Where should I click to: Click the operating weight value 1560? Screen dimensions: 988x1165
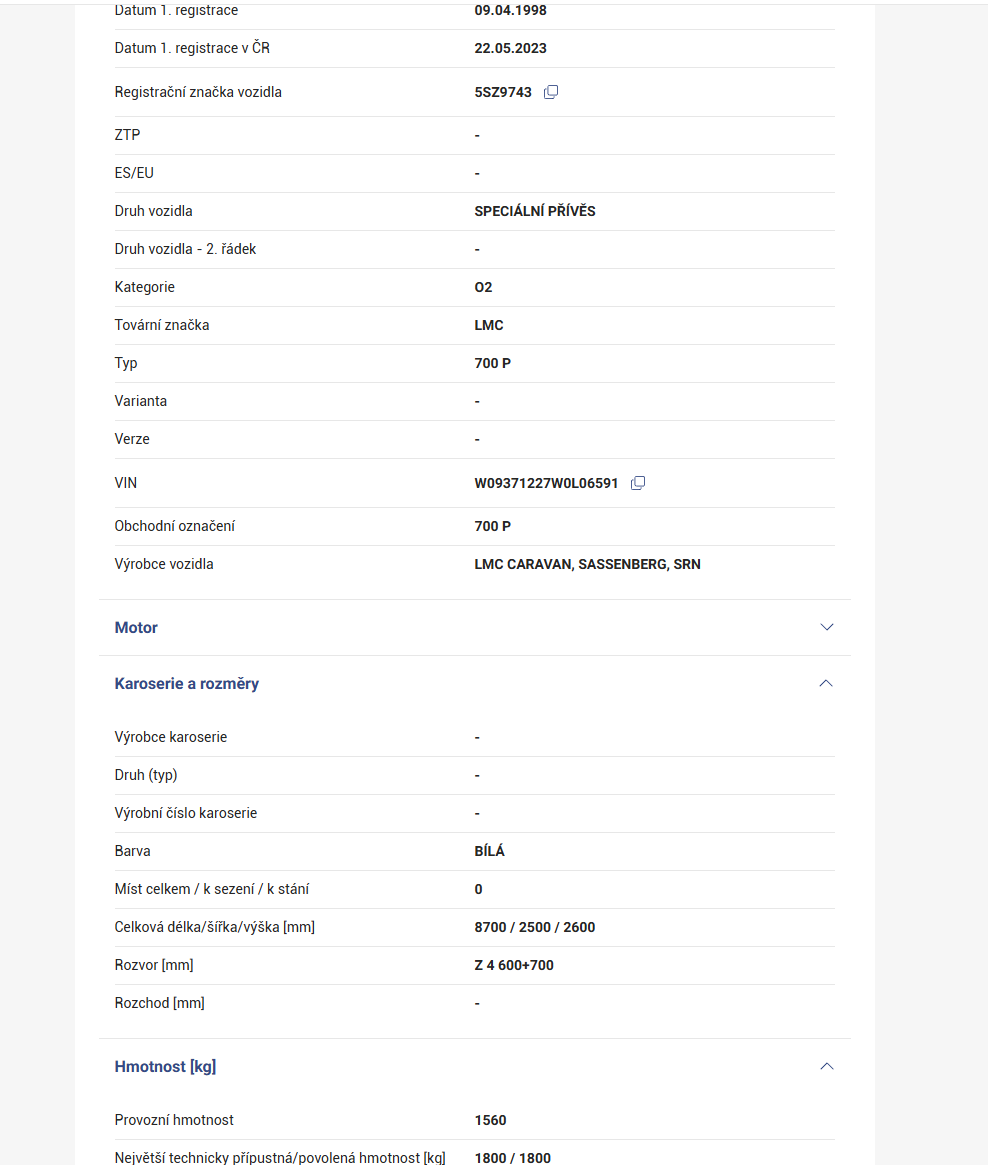point(490,1121)
